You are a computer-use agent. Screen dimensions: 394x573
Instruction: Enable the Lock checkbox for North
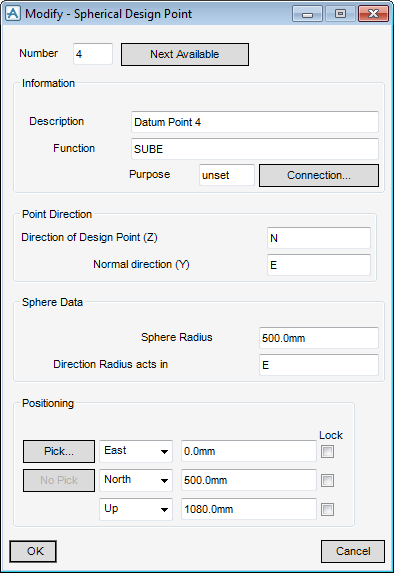pyautogui.click(x=327, y=481)
